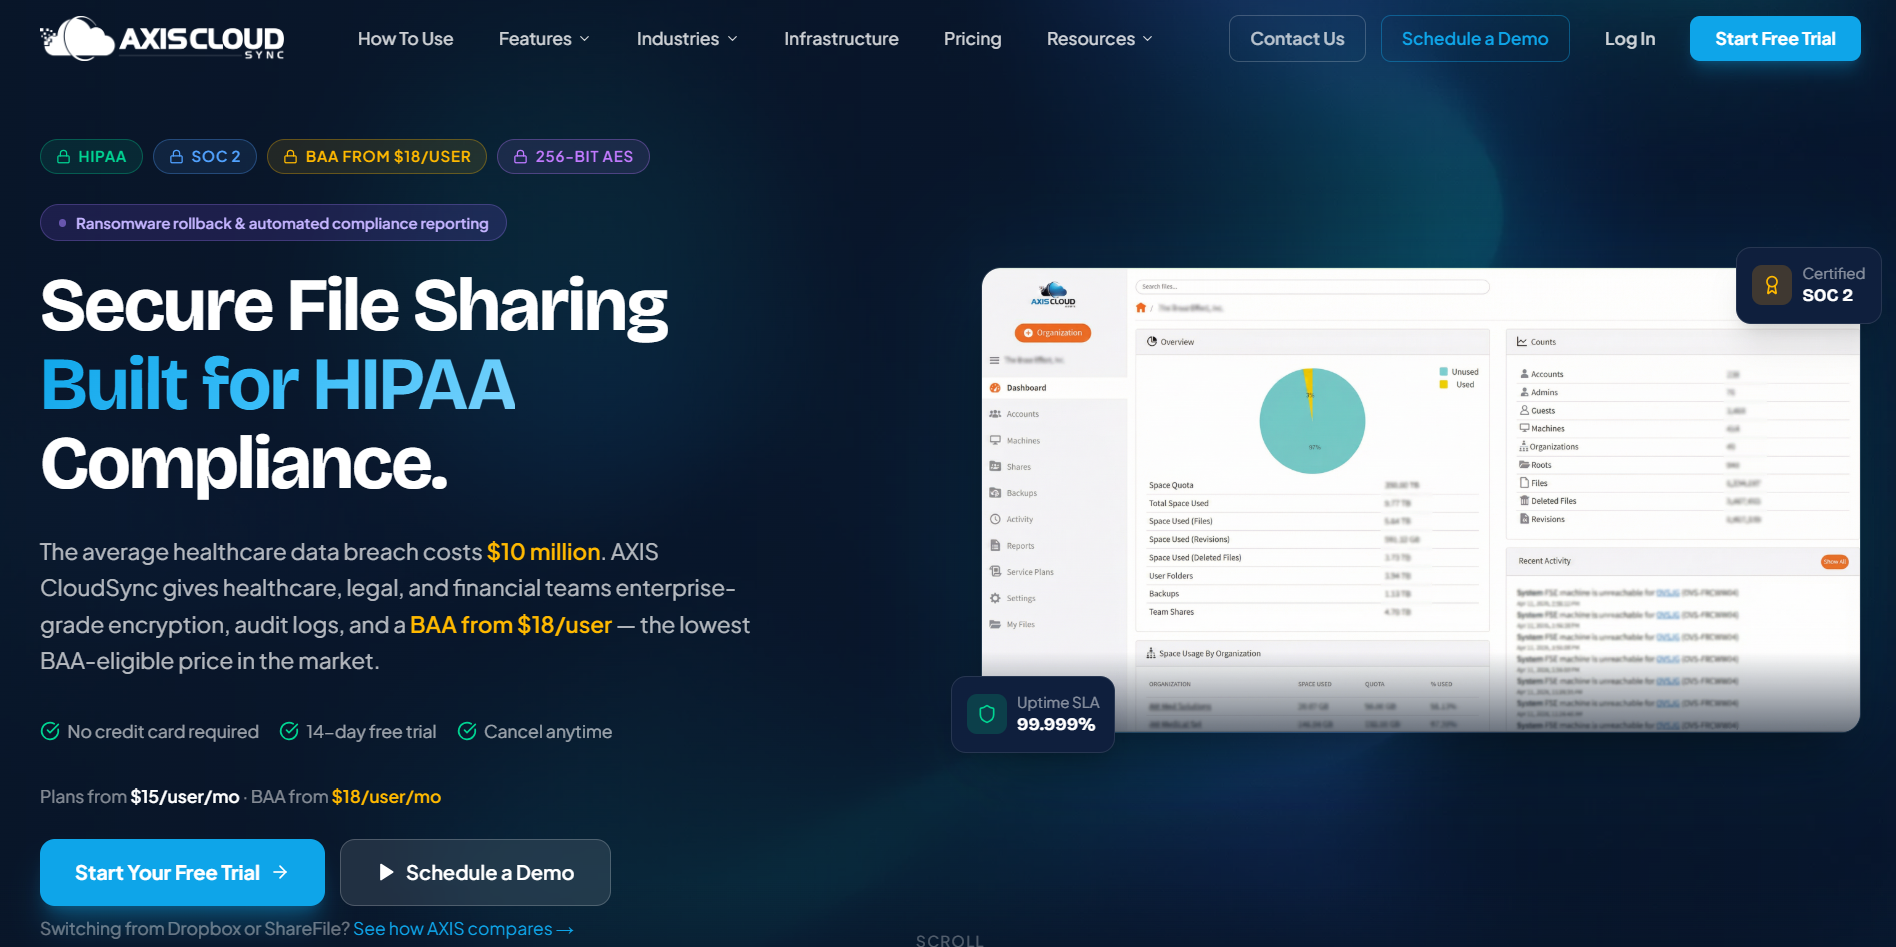The width and height of the screenshot is (1896, 947).
Task: Click the Settings gear icon in the preview sidebar
Action: click(995, 598)
